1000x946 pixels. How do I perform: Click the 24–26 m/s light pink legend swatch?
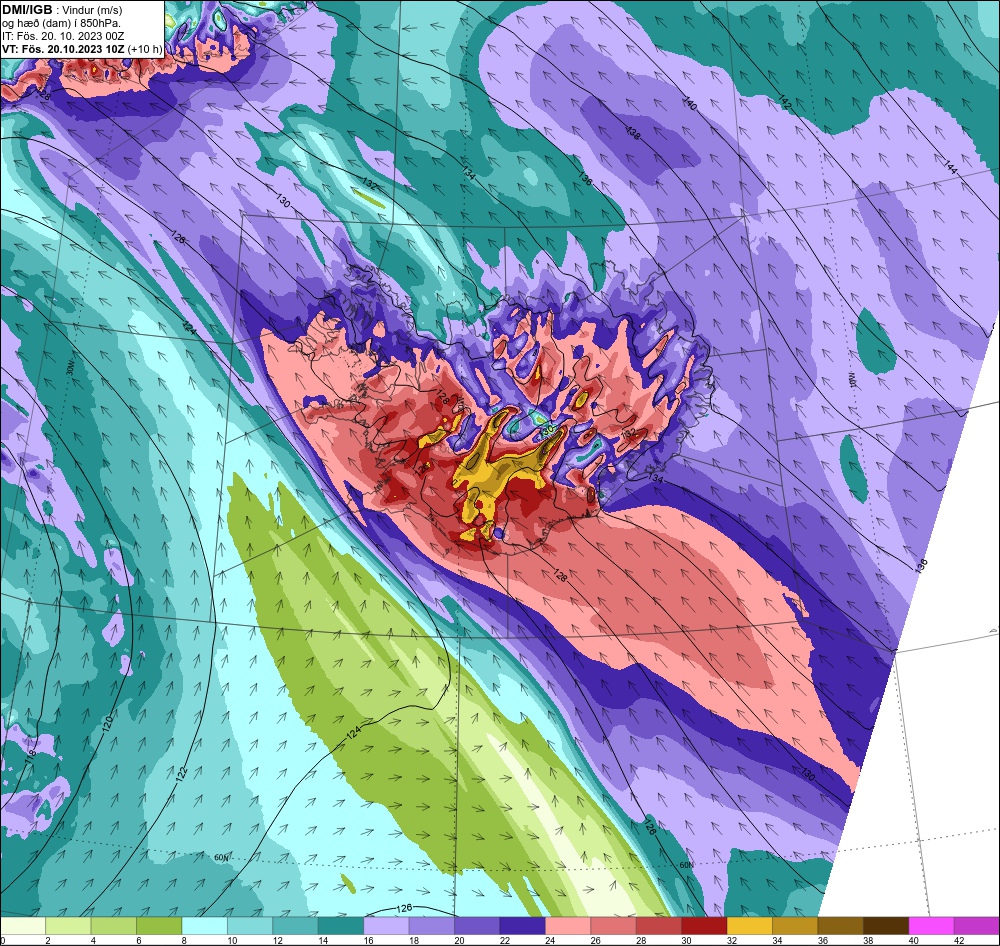[x=568, y=926]
